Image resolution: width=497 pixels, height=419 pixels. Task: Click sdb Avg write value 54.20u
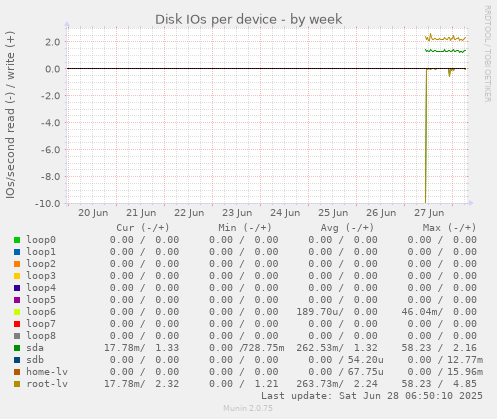click(x=366, y=360)
